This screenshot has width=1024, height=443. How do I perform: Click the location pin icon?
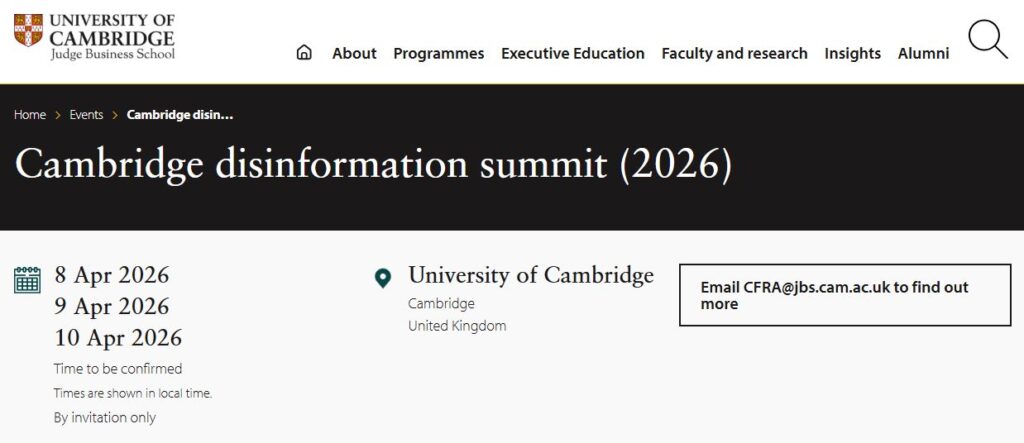coord(383,278)
